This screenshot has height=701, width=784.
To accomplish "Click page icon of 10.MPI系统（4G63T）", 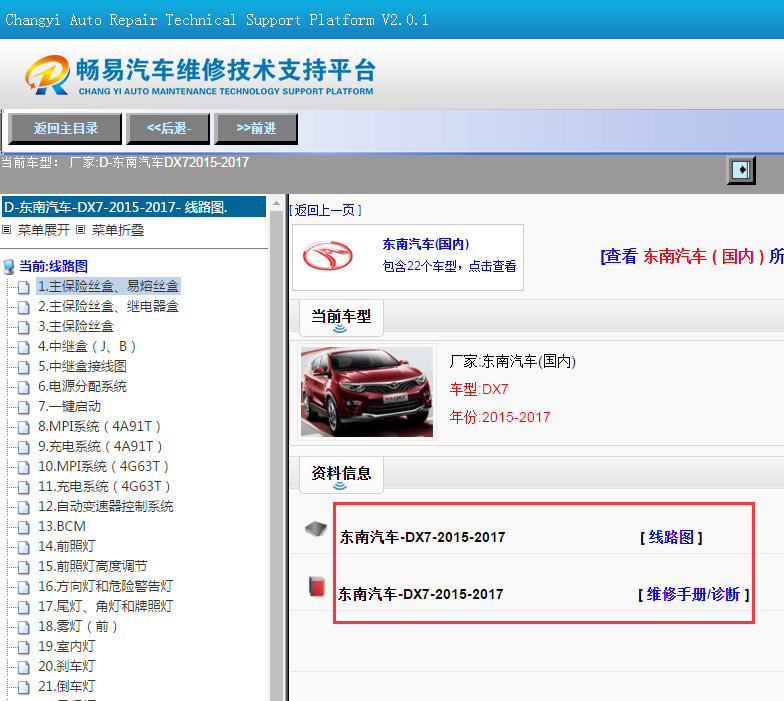I will pyautogui.click(x=24, y=467).
